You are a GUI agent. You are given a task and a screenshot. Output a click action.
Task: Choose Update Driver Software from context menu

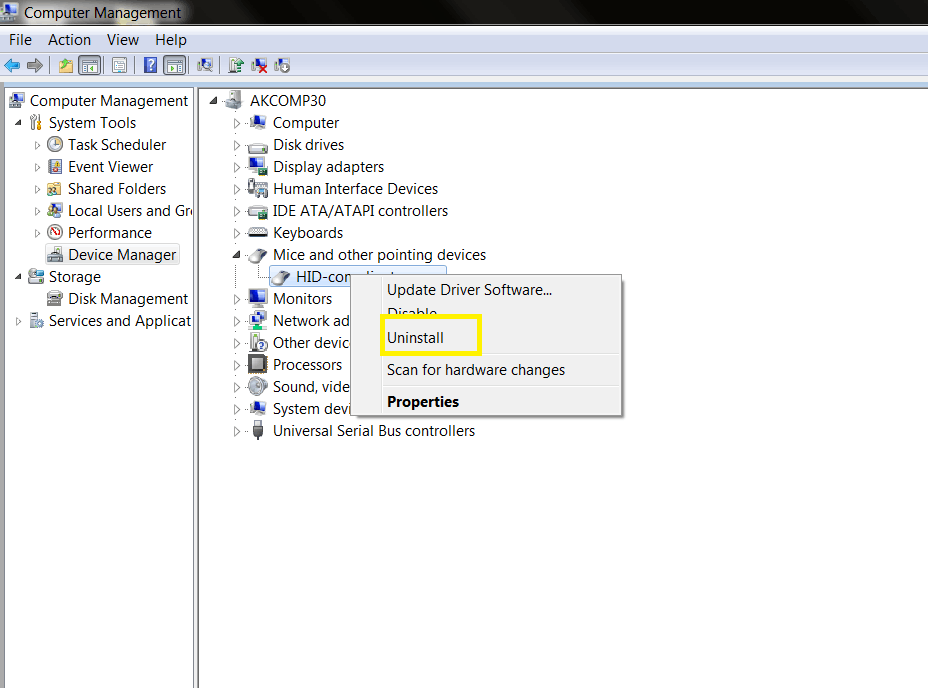(x=485, y=290)
